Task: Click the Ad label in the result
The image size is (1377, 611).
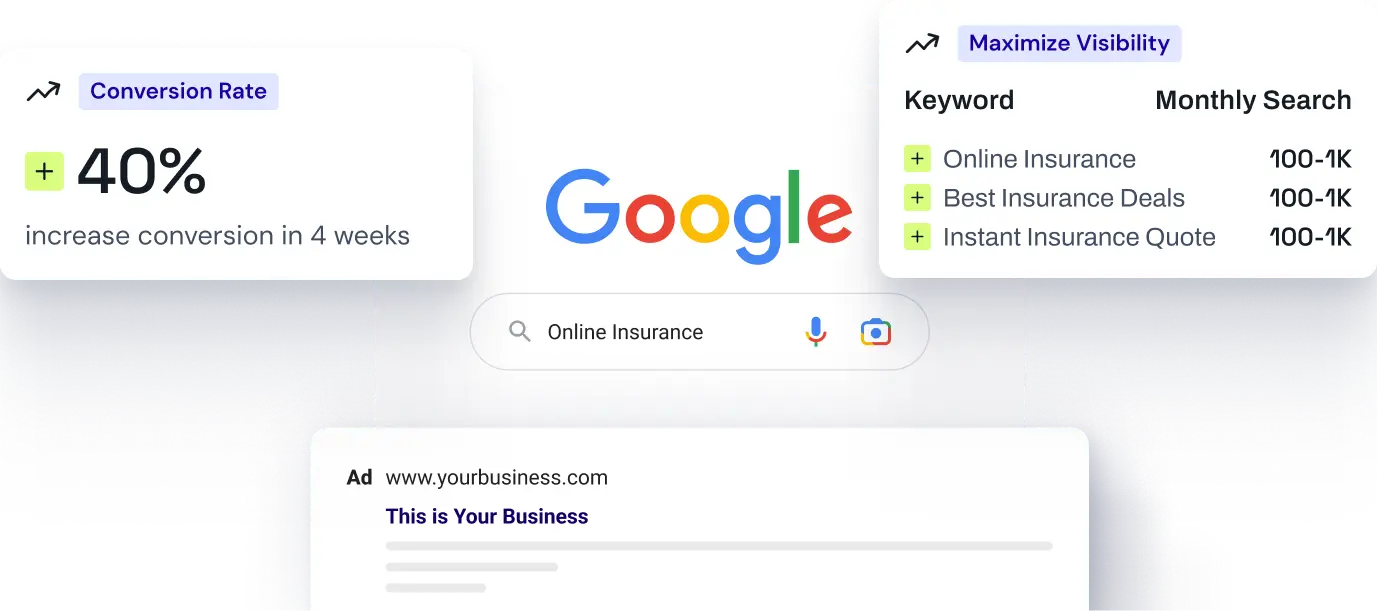Action: (x=359, y=477)
